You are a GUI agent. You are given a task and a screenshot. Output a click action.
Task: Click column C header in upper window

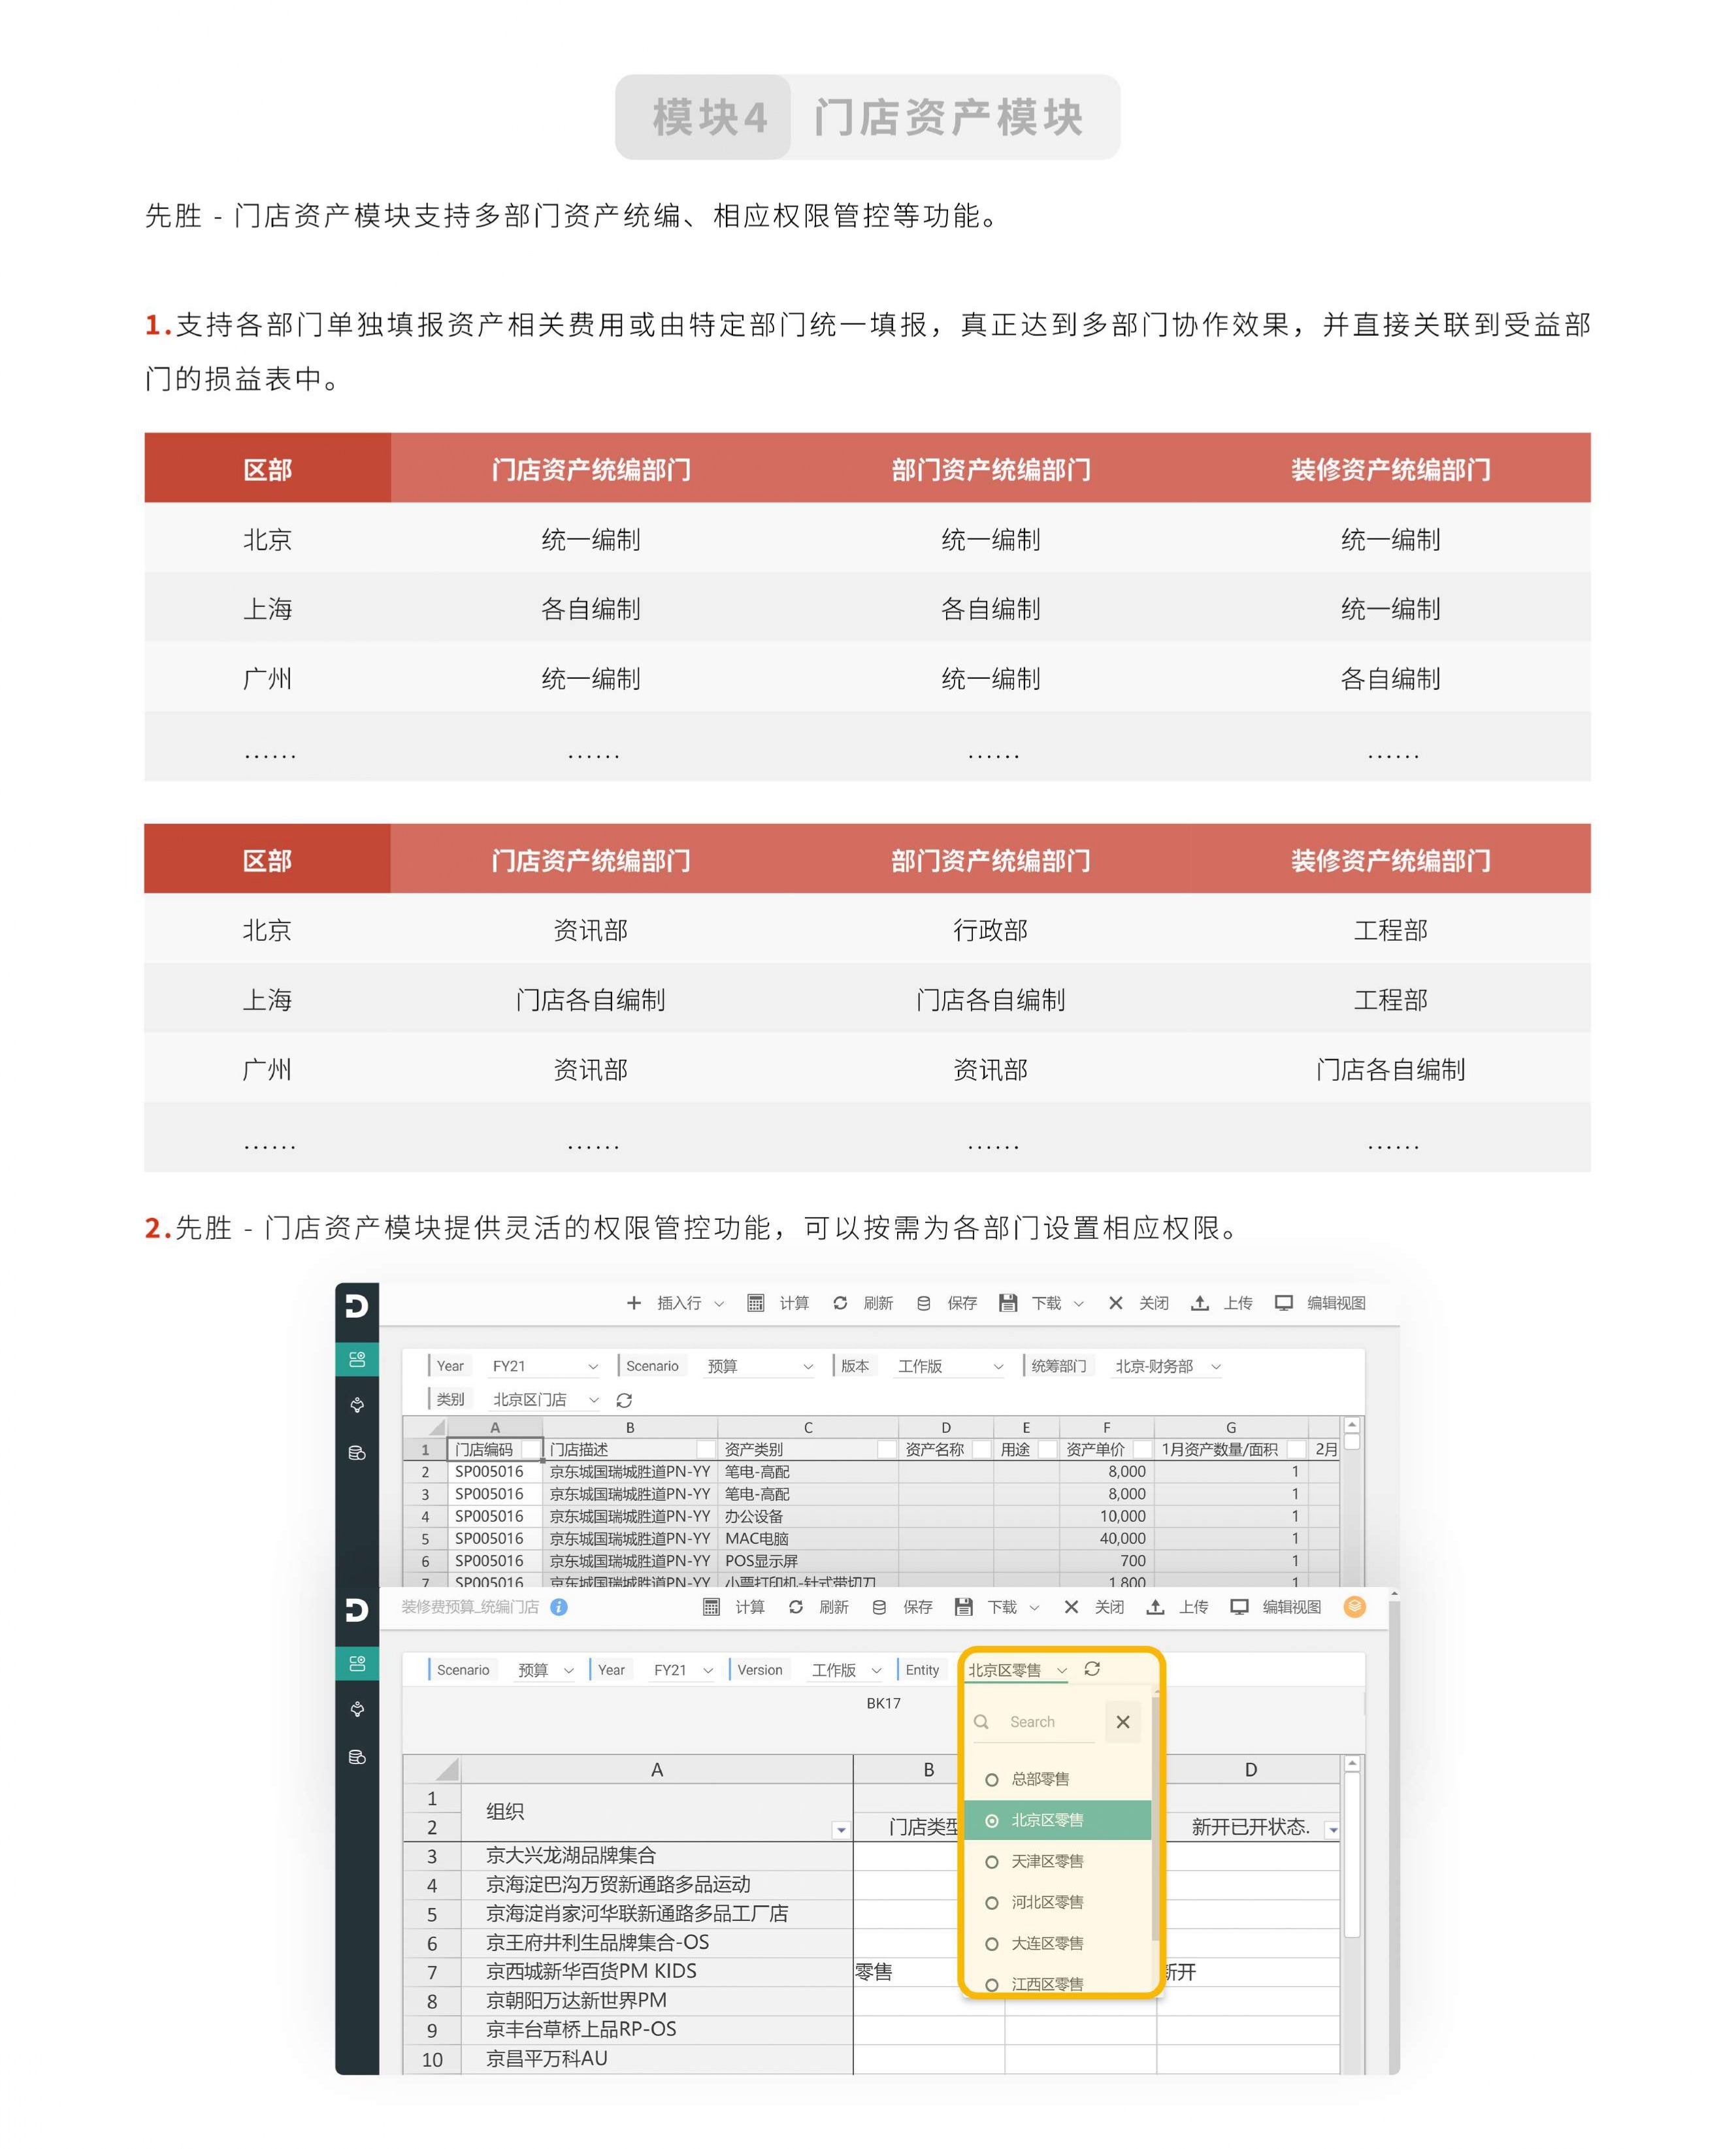pos(808,1427)
